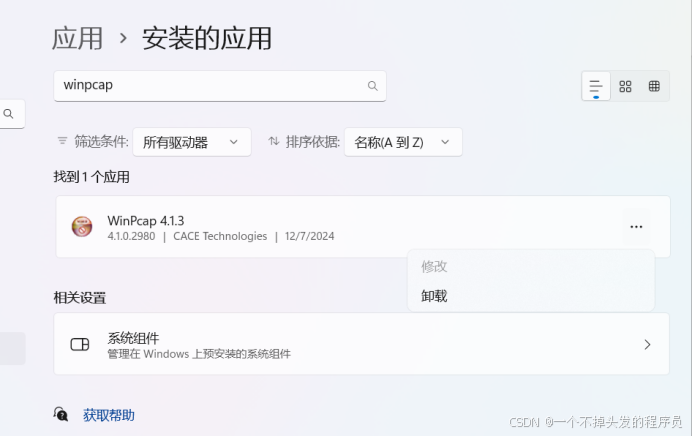Go back to 应用 breadcrumb

[x=78, y=38]
